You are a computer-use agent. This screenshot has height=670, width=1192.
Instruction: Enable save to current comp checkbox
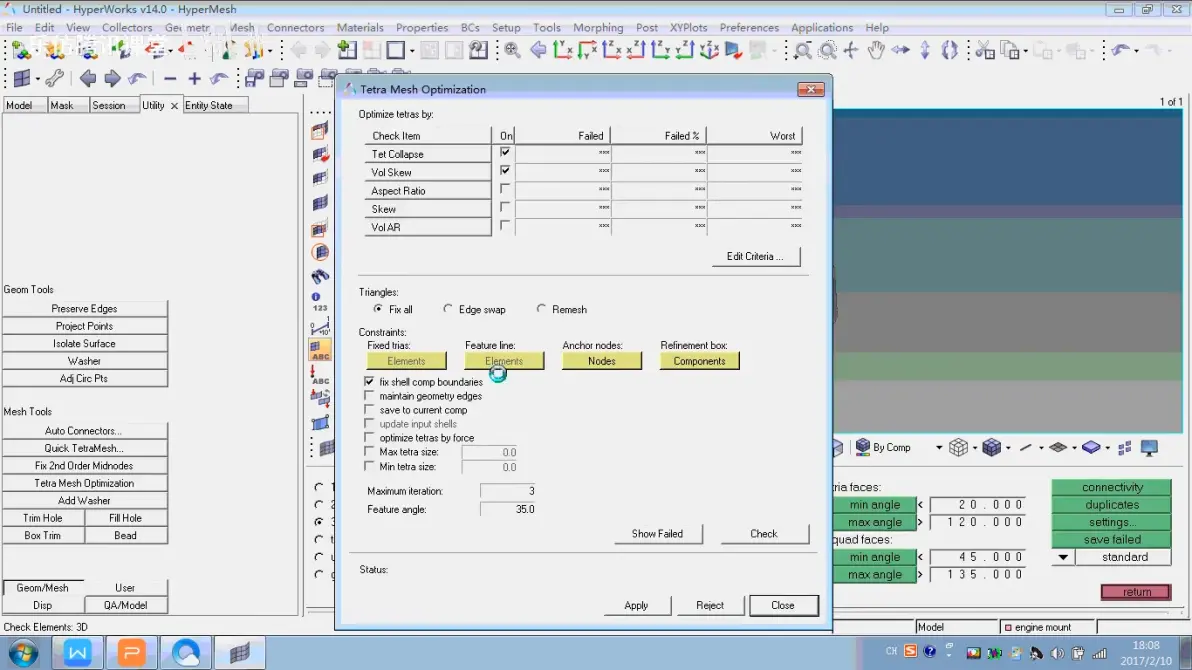pos(369,409)
